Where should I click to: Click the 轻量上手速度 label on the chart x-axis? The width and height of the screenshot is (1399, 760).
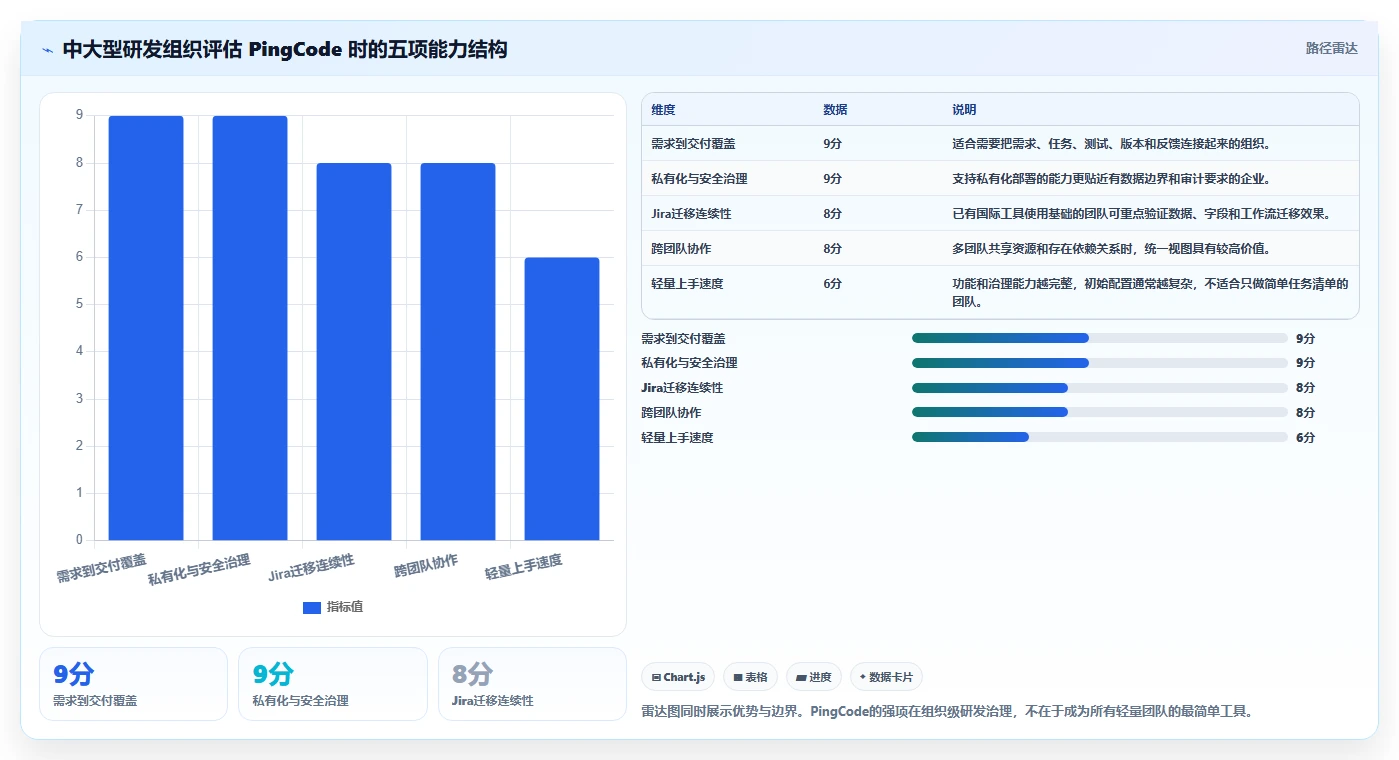point(524,567)
